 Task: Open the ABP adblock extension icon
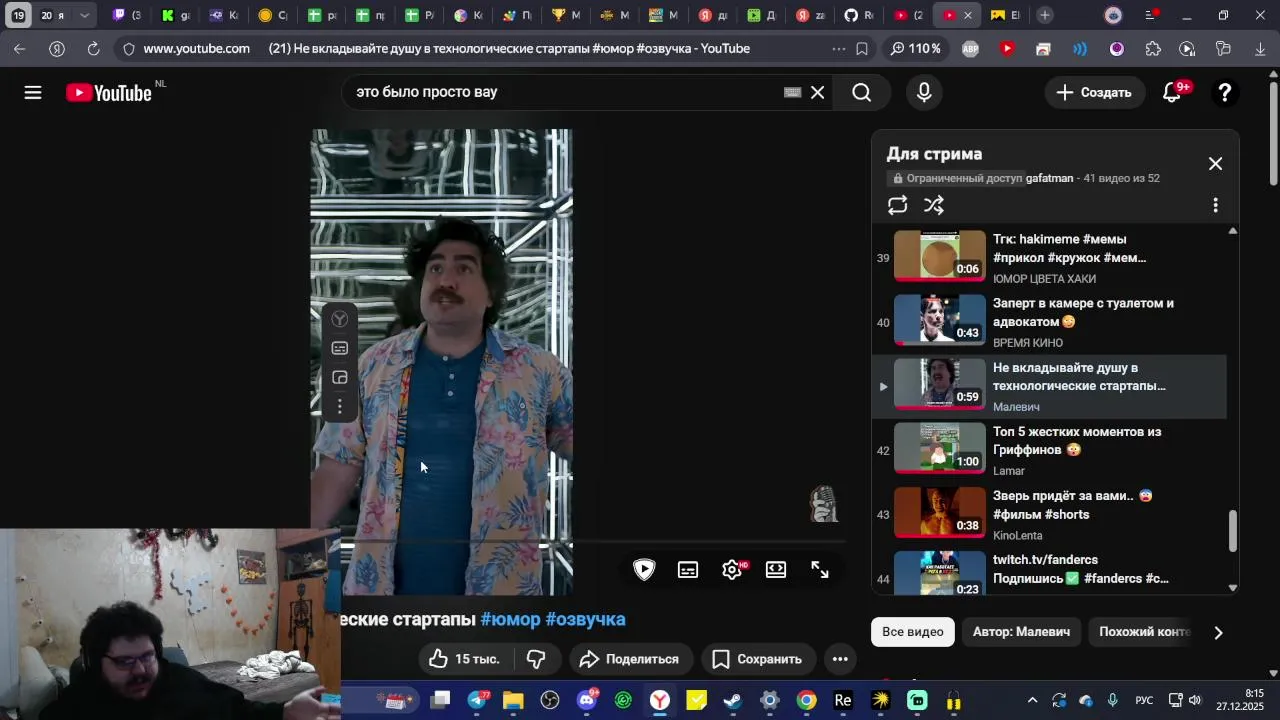[x=970, y=48]
